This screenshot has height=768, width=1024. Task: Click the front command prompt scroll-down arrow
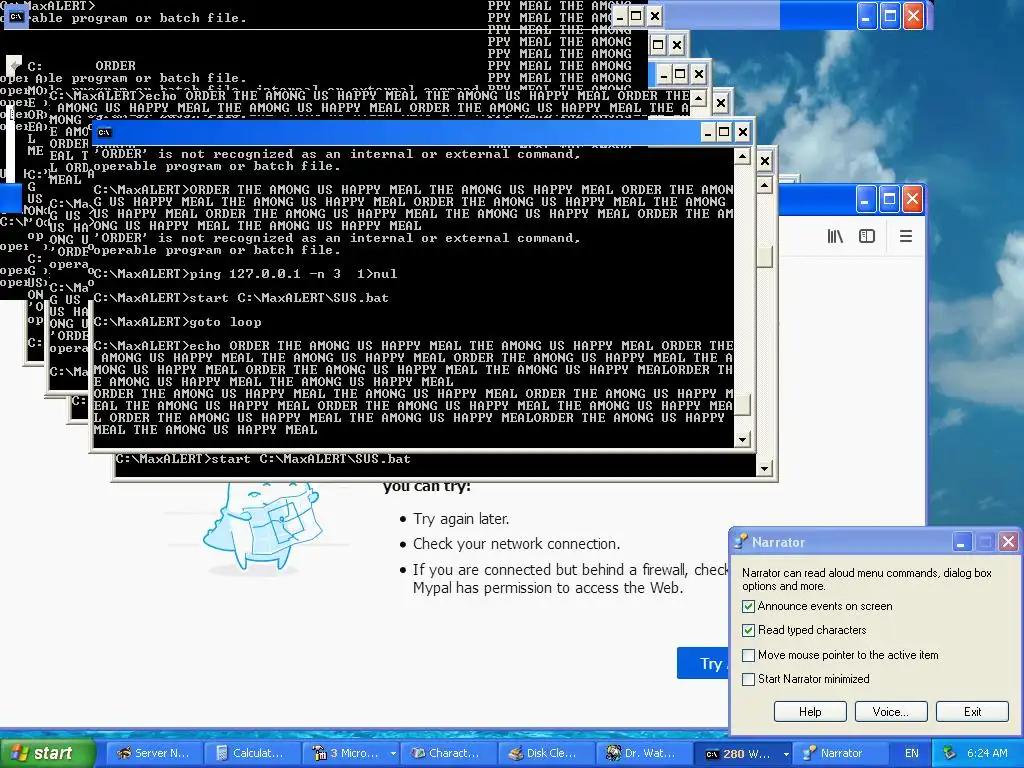(742, 440)
